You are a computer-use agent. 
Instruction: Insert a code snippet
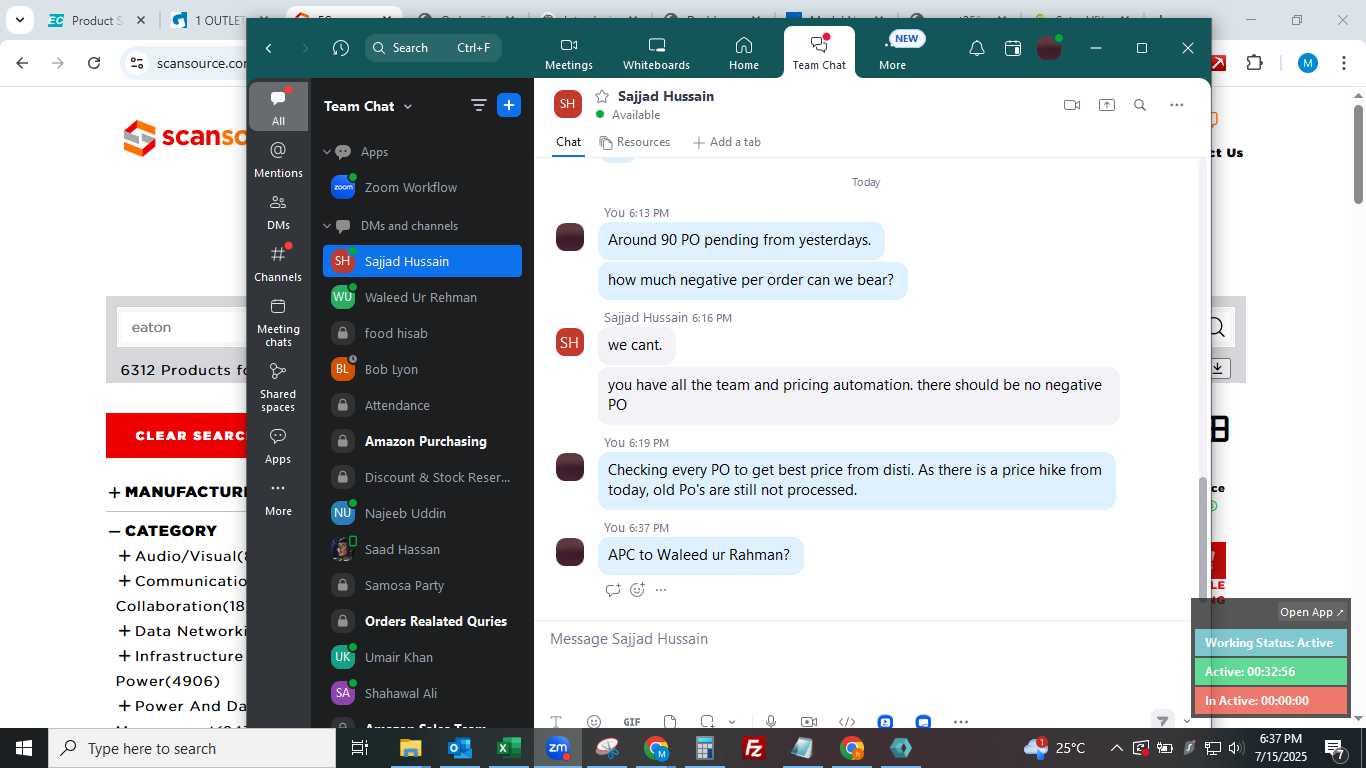point(846,722)
